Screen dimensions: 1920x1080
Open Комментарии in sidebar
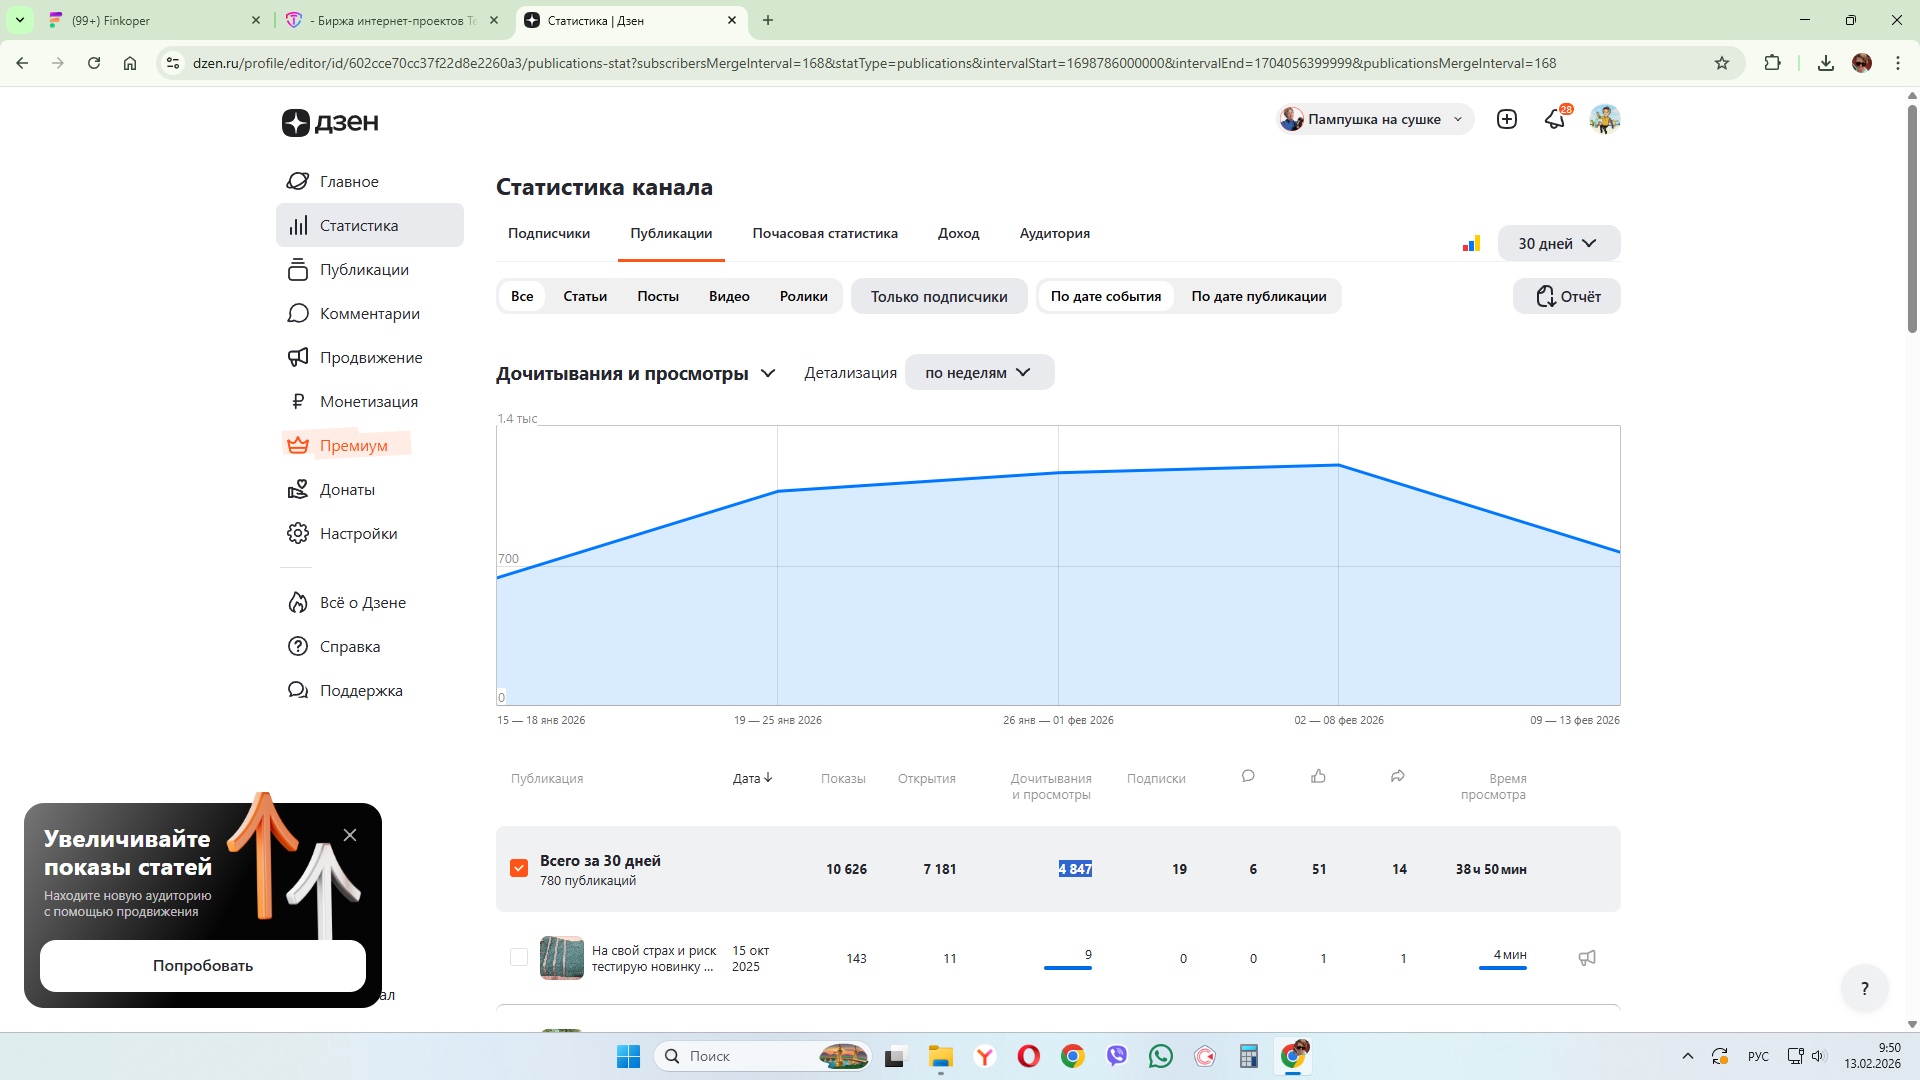click(369, 314)
